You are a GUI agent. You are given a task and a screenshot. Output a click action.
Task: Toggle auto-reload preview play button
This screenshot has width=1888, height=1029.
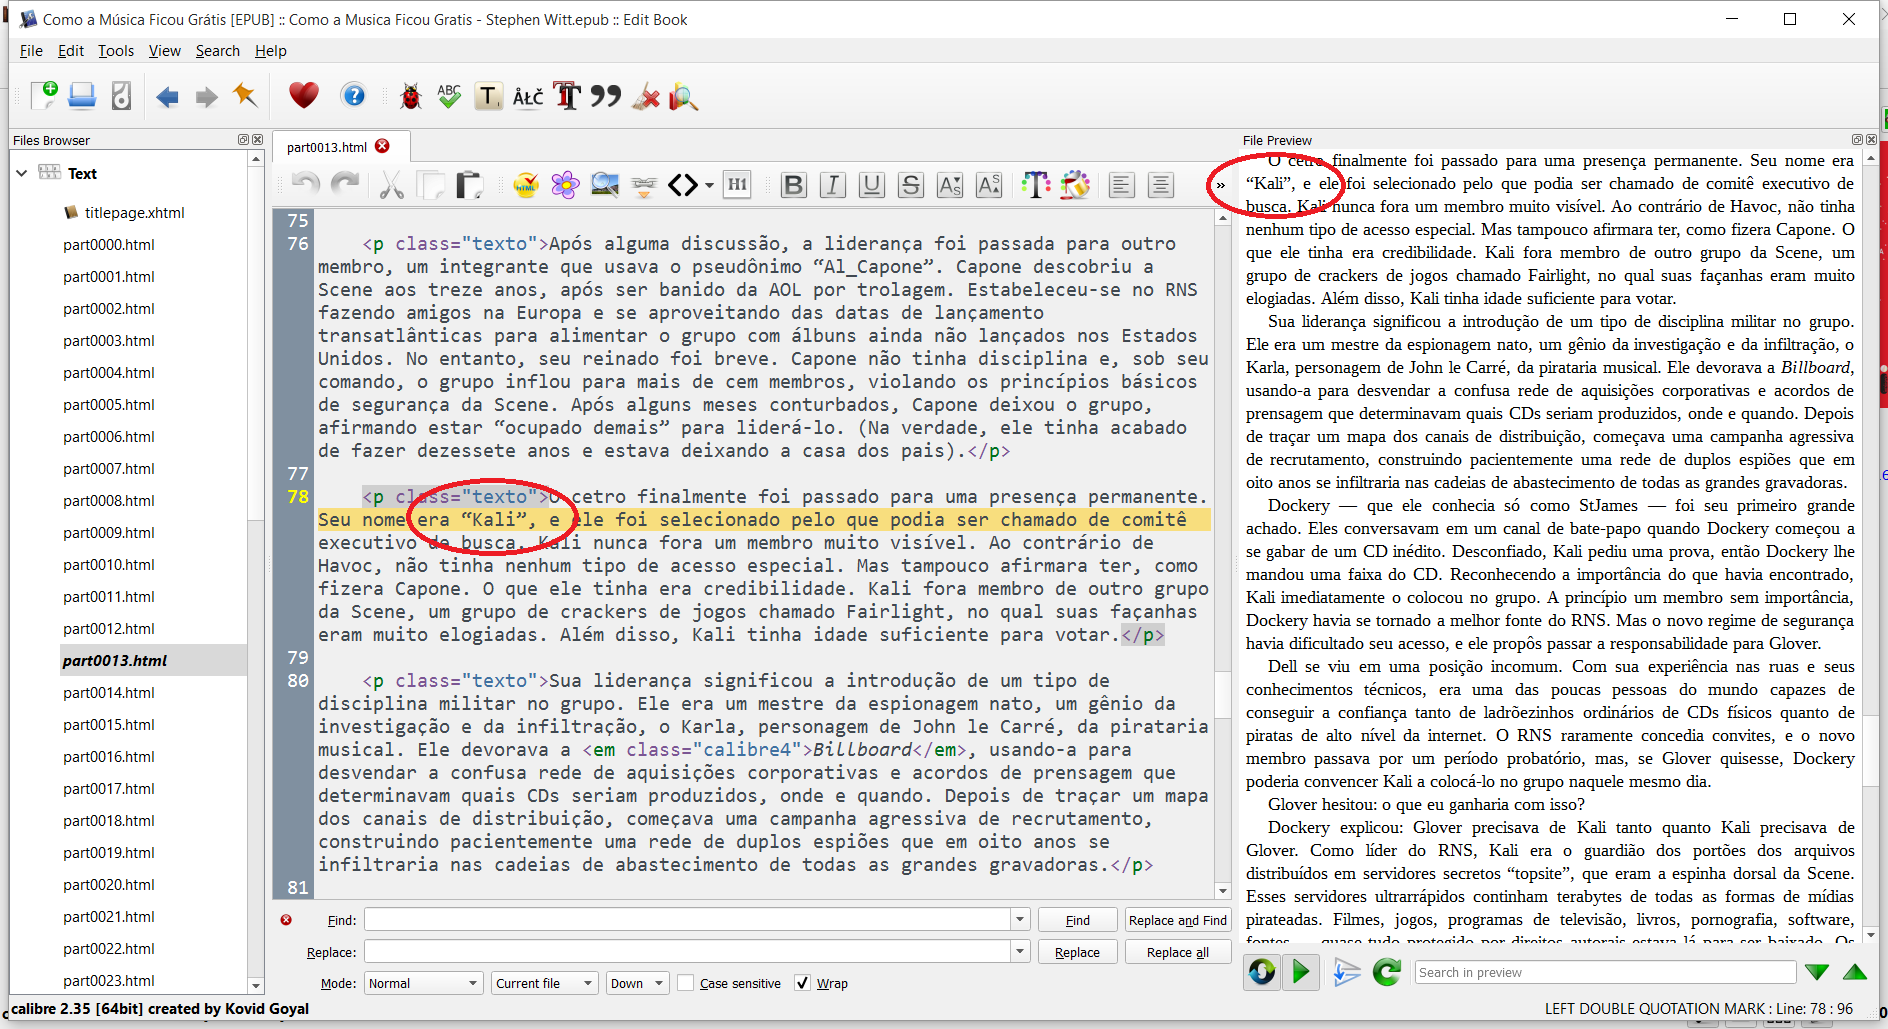(1301, 971)
